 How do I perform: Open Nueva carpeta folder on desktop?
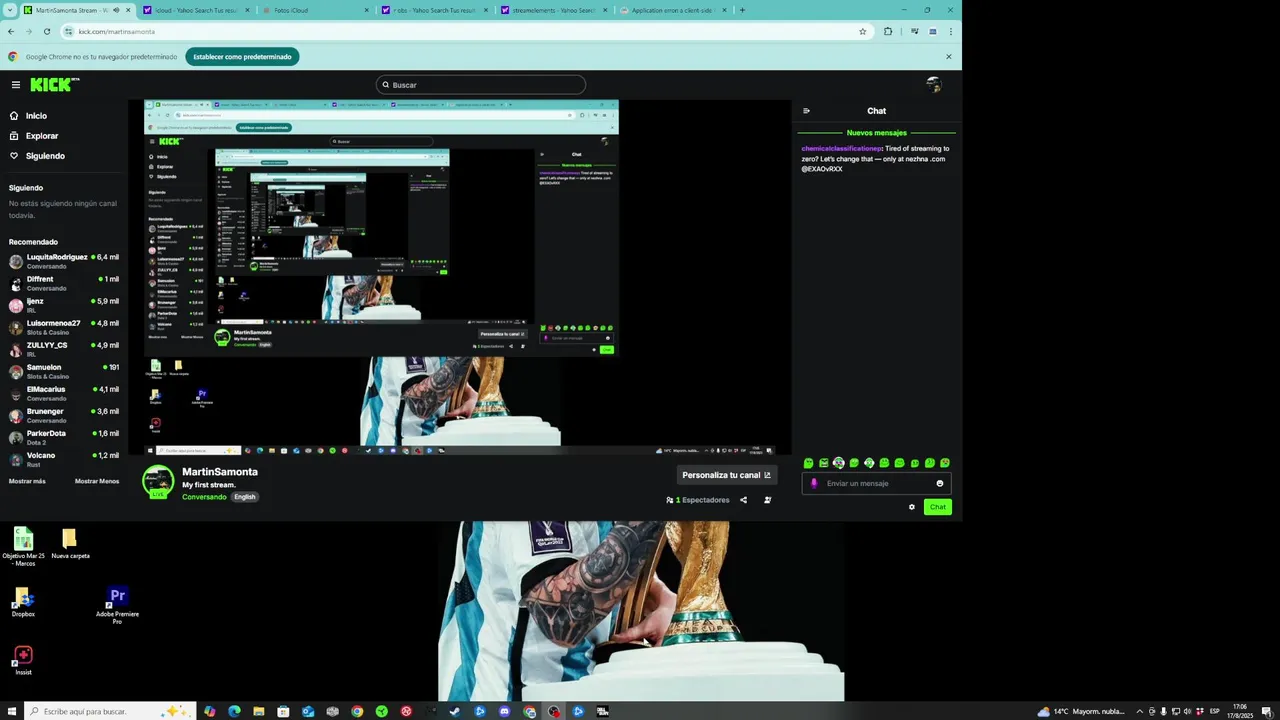point(70,544)
